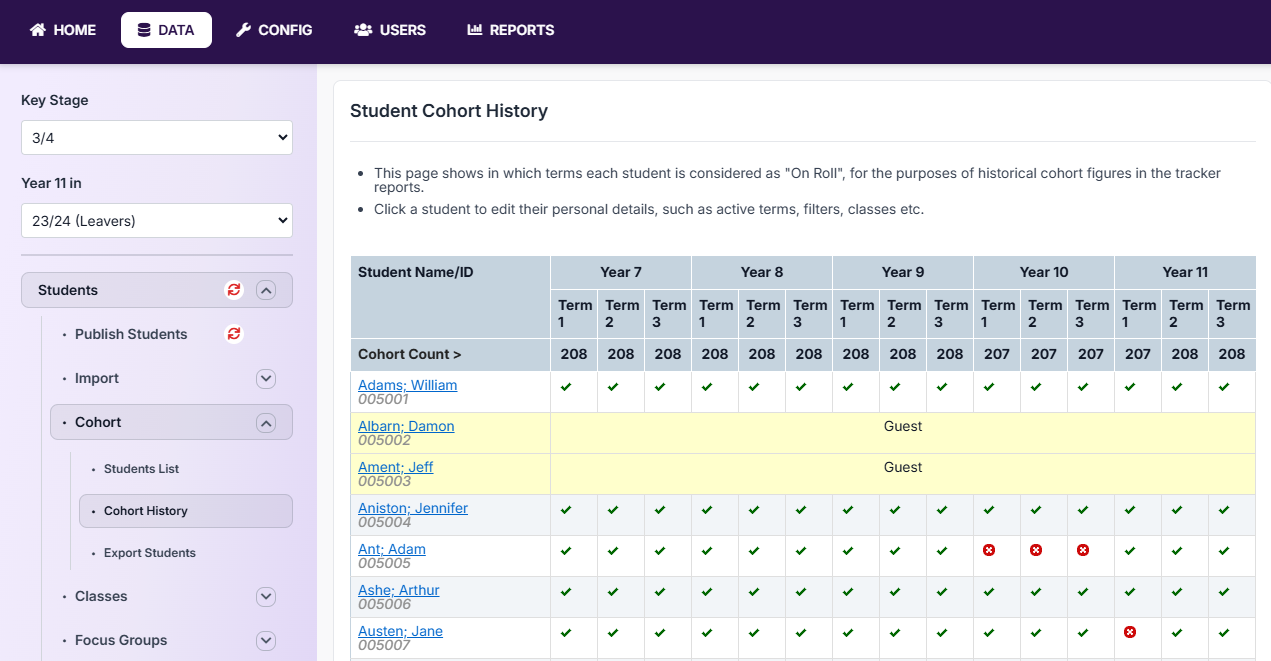Open the Students List menu item

[x=141, y=469]
